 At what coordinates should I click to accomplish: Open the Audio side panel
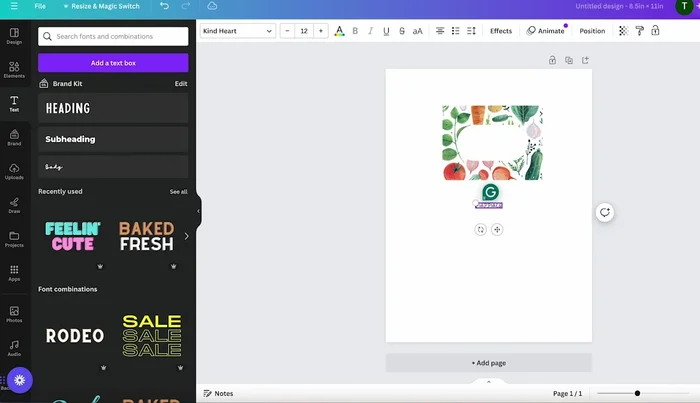point(14,348)
